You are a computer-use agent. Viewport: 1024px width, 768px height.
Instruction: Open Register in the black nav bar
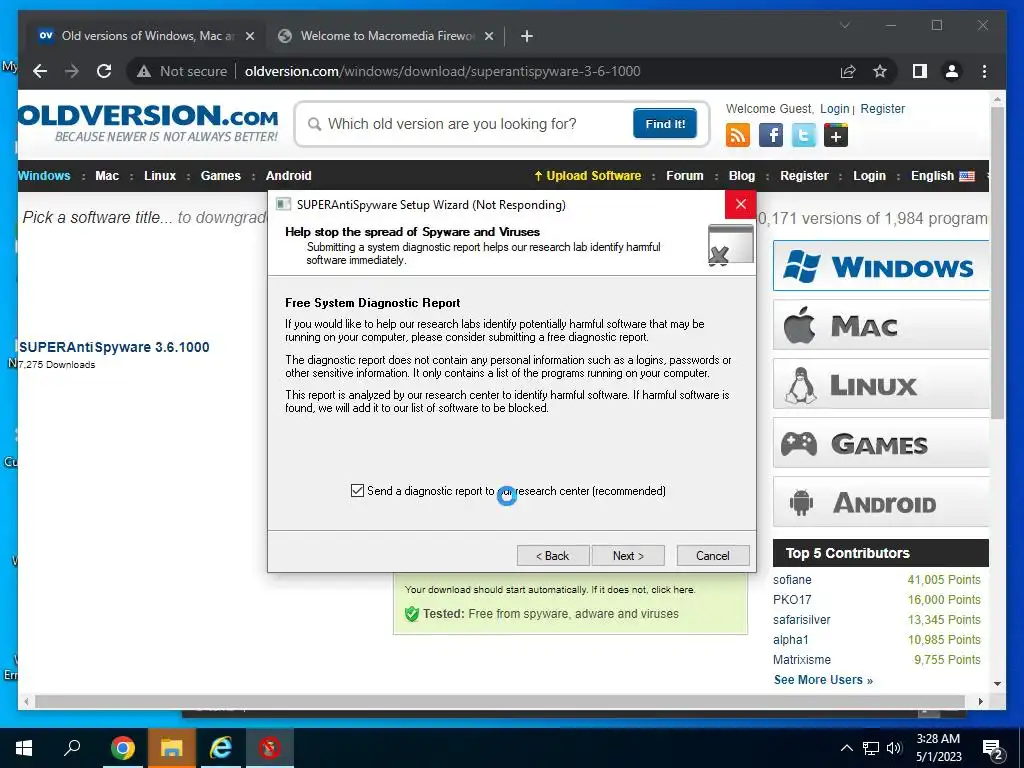coord(804,176)
